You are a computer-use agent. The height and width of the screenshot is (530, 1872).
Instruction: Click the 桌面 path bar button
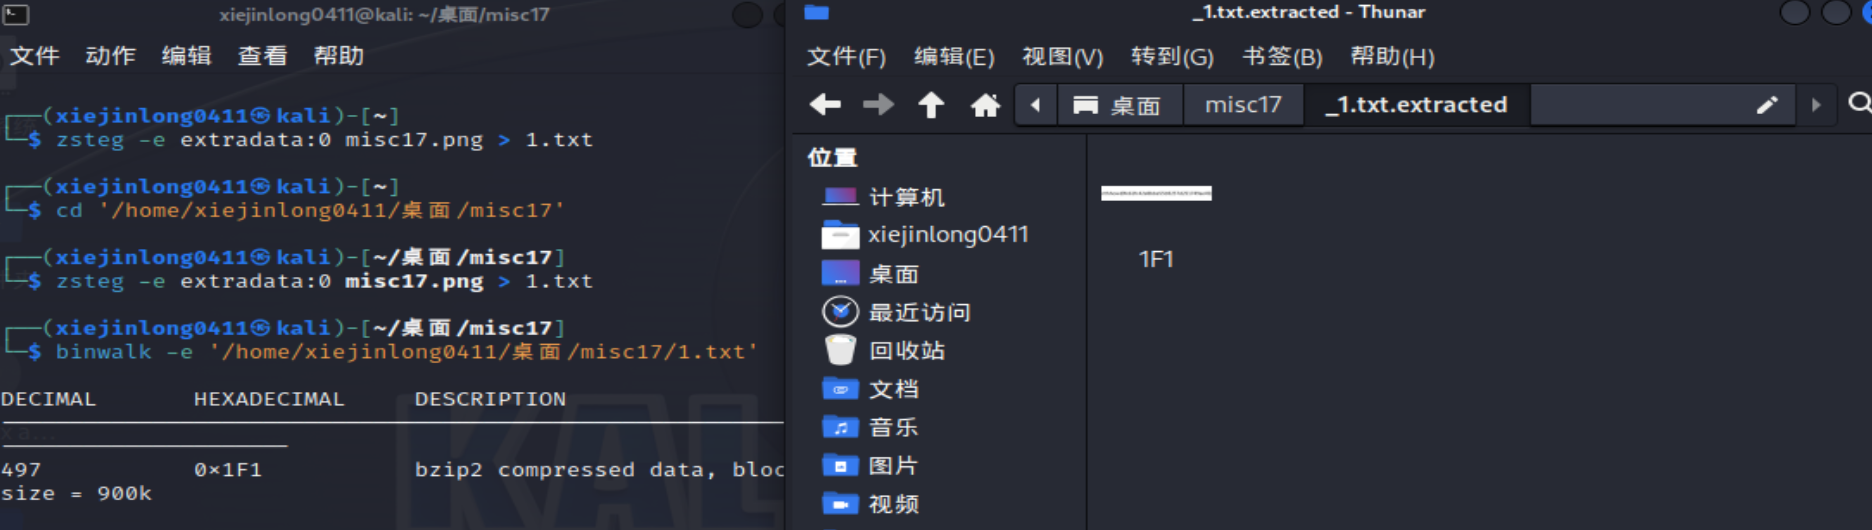point(1117,105)
